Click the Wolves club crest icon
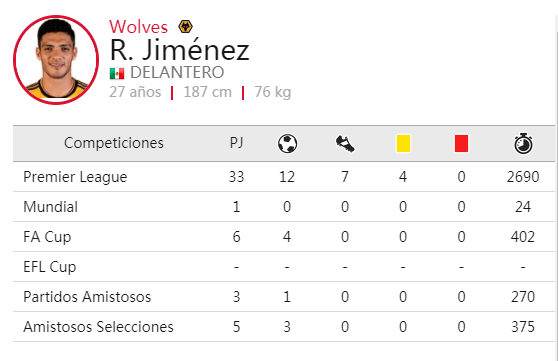Image resolution: width=558 pixels, height=361 pixels. pos(185,27)
